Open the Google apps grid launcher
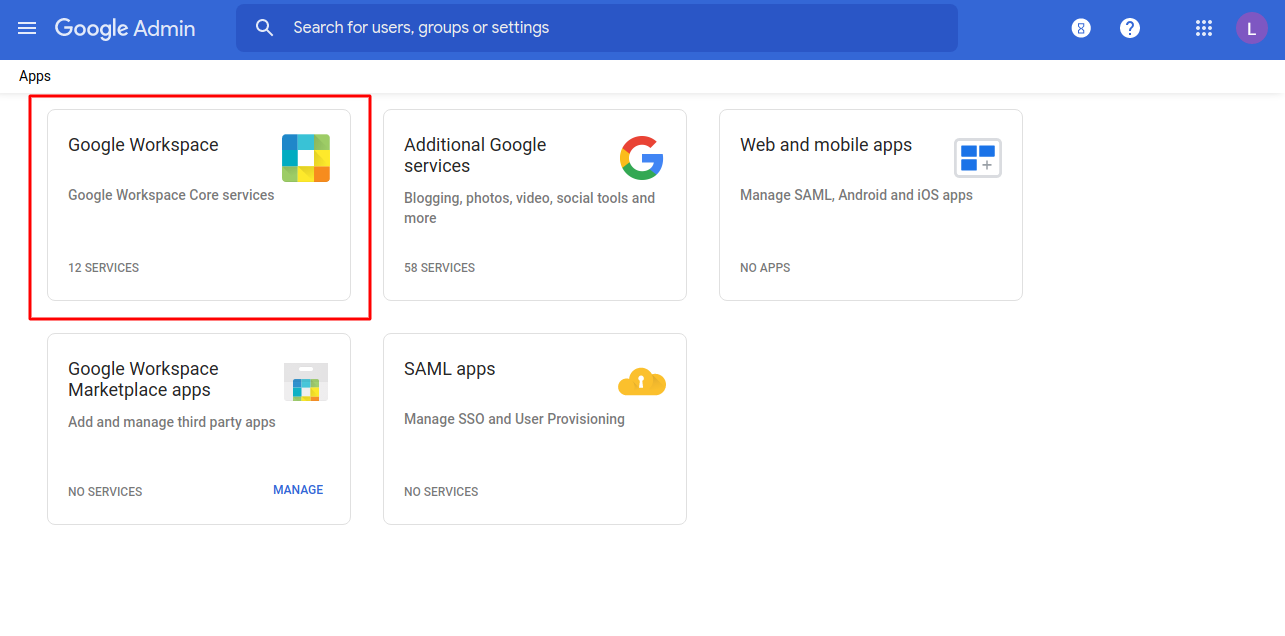The width and height of the screenshot is (1285, 636). pyautogui.click(x=1204, y=28)
